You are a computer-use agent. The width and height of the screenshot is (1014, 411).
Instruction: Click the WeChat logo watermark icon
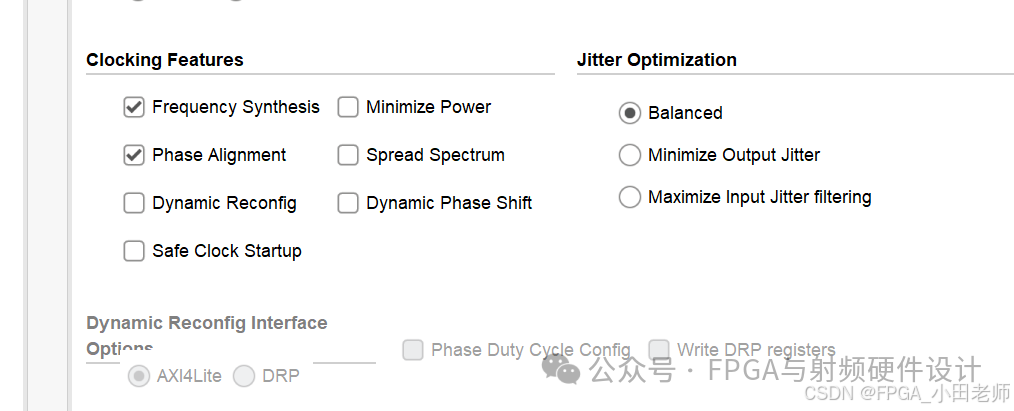(561, 369)
